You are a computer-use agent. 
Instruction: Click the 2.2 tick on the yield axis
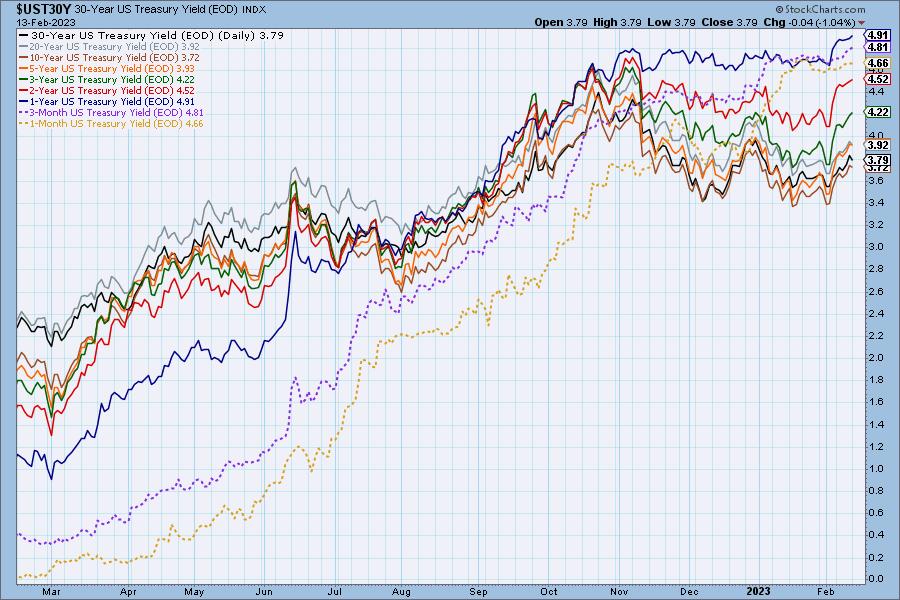pos(876,335)
